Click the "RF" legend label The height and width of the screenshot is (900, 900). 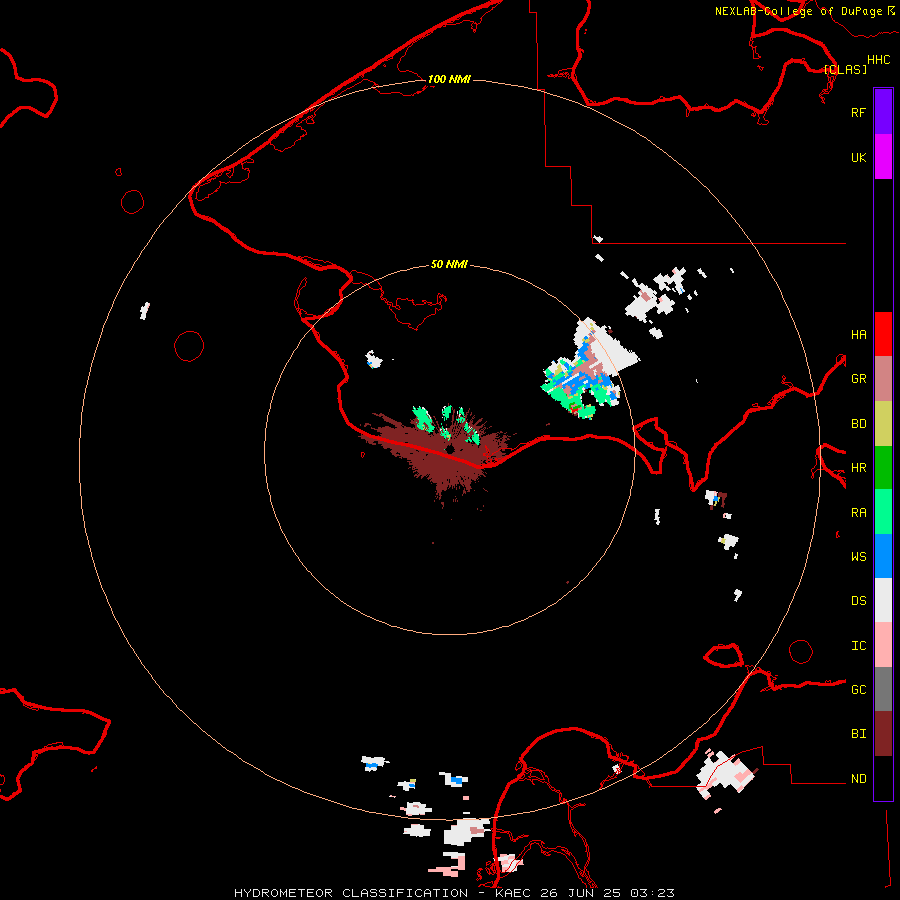858,112
